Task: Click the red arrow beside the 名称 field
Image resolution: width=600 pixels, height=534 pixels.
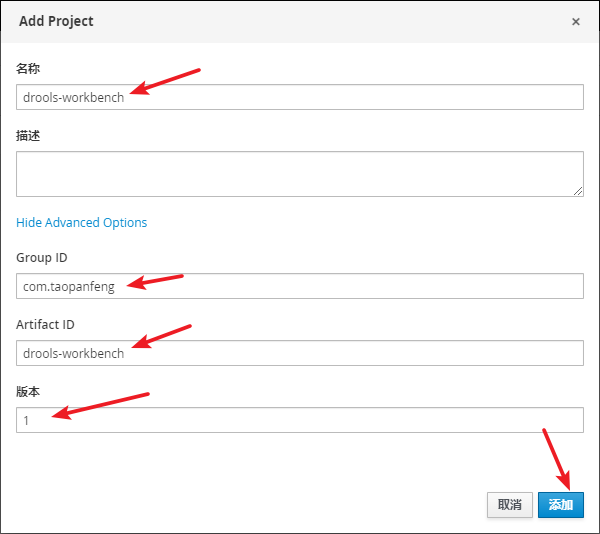Action: pos(165,81)
